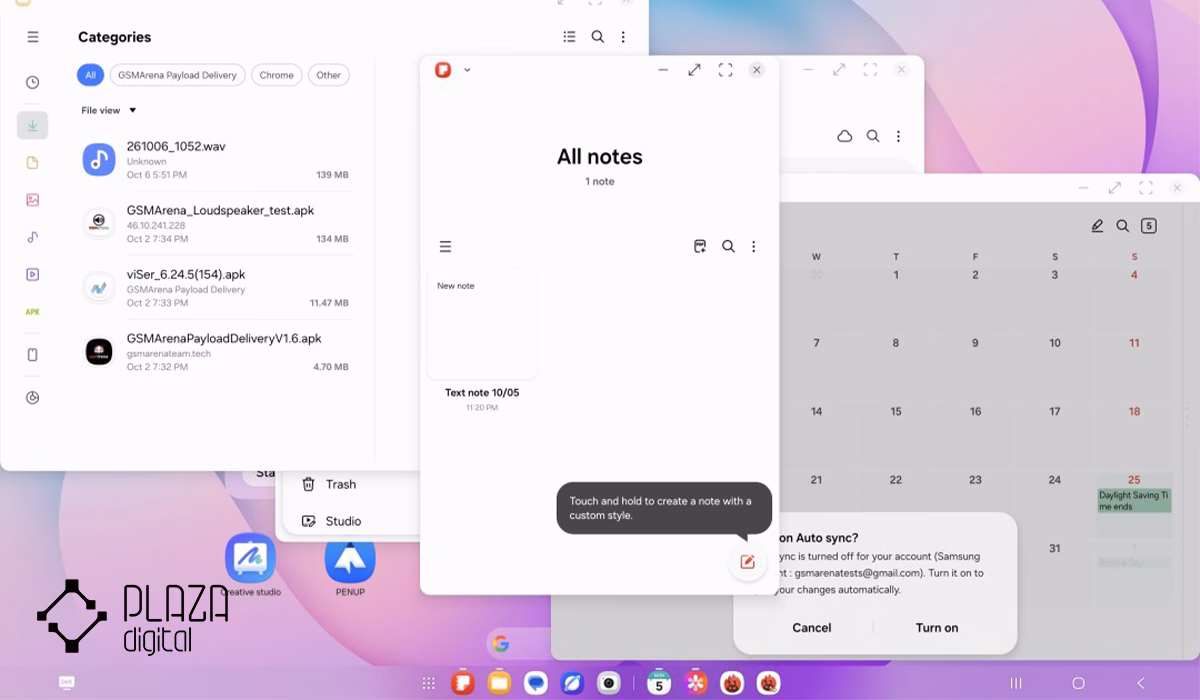Tap Home navigation button in taskbar
1200x700 pixels.
(1078, 683)
